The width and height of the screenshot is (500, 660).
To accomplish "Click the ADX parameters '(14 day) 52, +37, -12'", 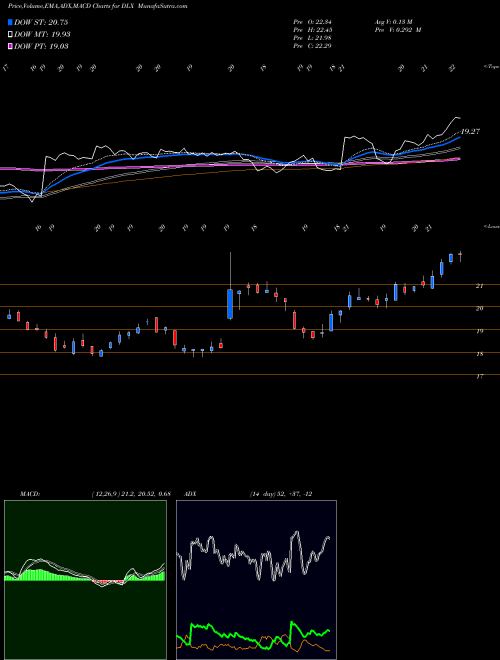I will (281, 494).
